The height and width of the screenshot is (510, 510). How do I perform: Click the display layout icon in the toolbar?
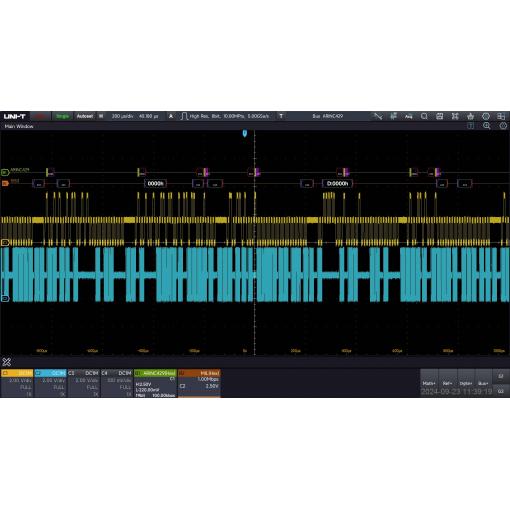coord(455,116)
